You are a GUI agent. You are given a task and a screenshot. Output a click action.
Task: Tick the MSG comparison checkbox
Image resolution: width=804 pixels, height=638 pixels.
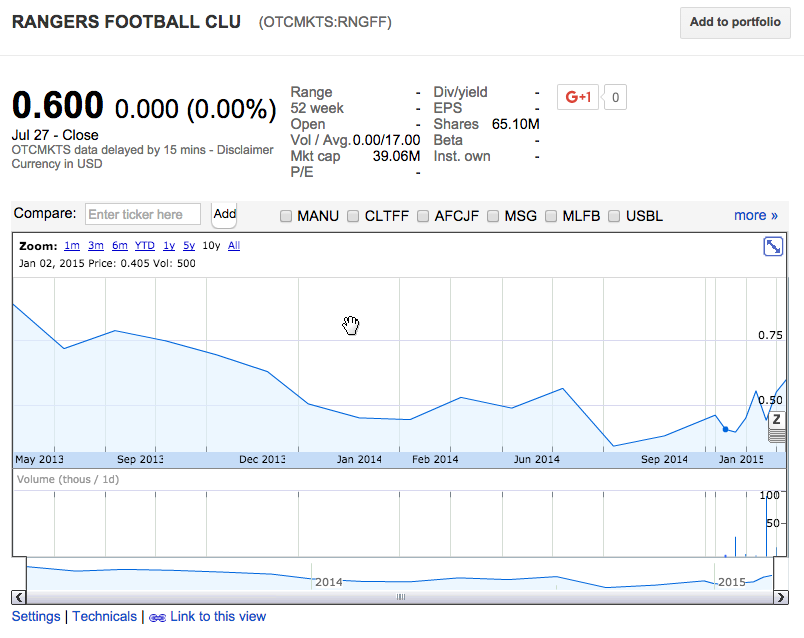point(493,216)
